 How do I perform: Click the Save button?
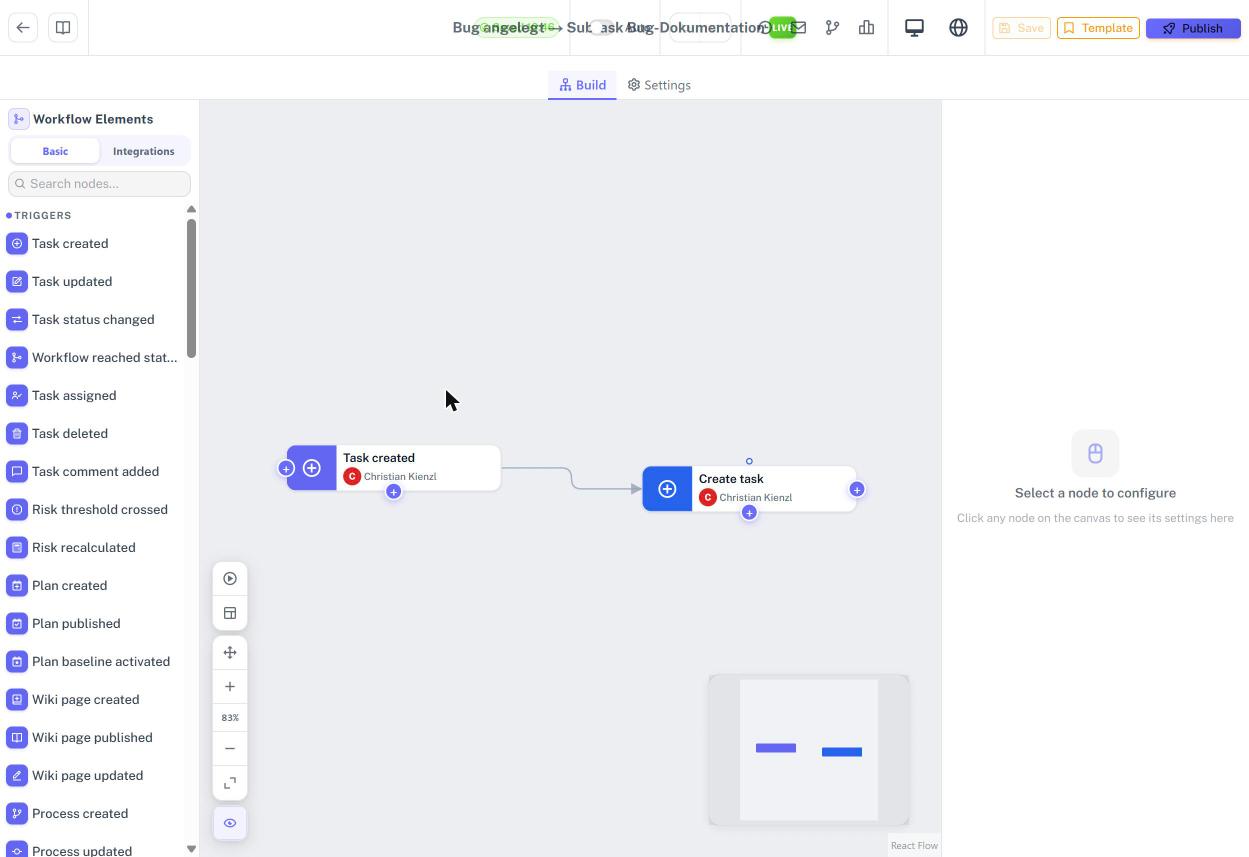click(x=1021, y=28)
